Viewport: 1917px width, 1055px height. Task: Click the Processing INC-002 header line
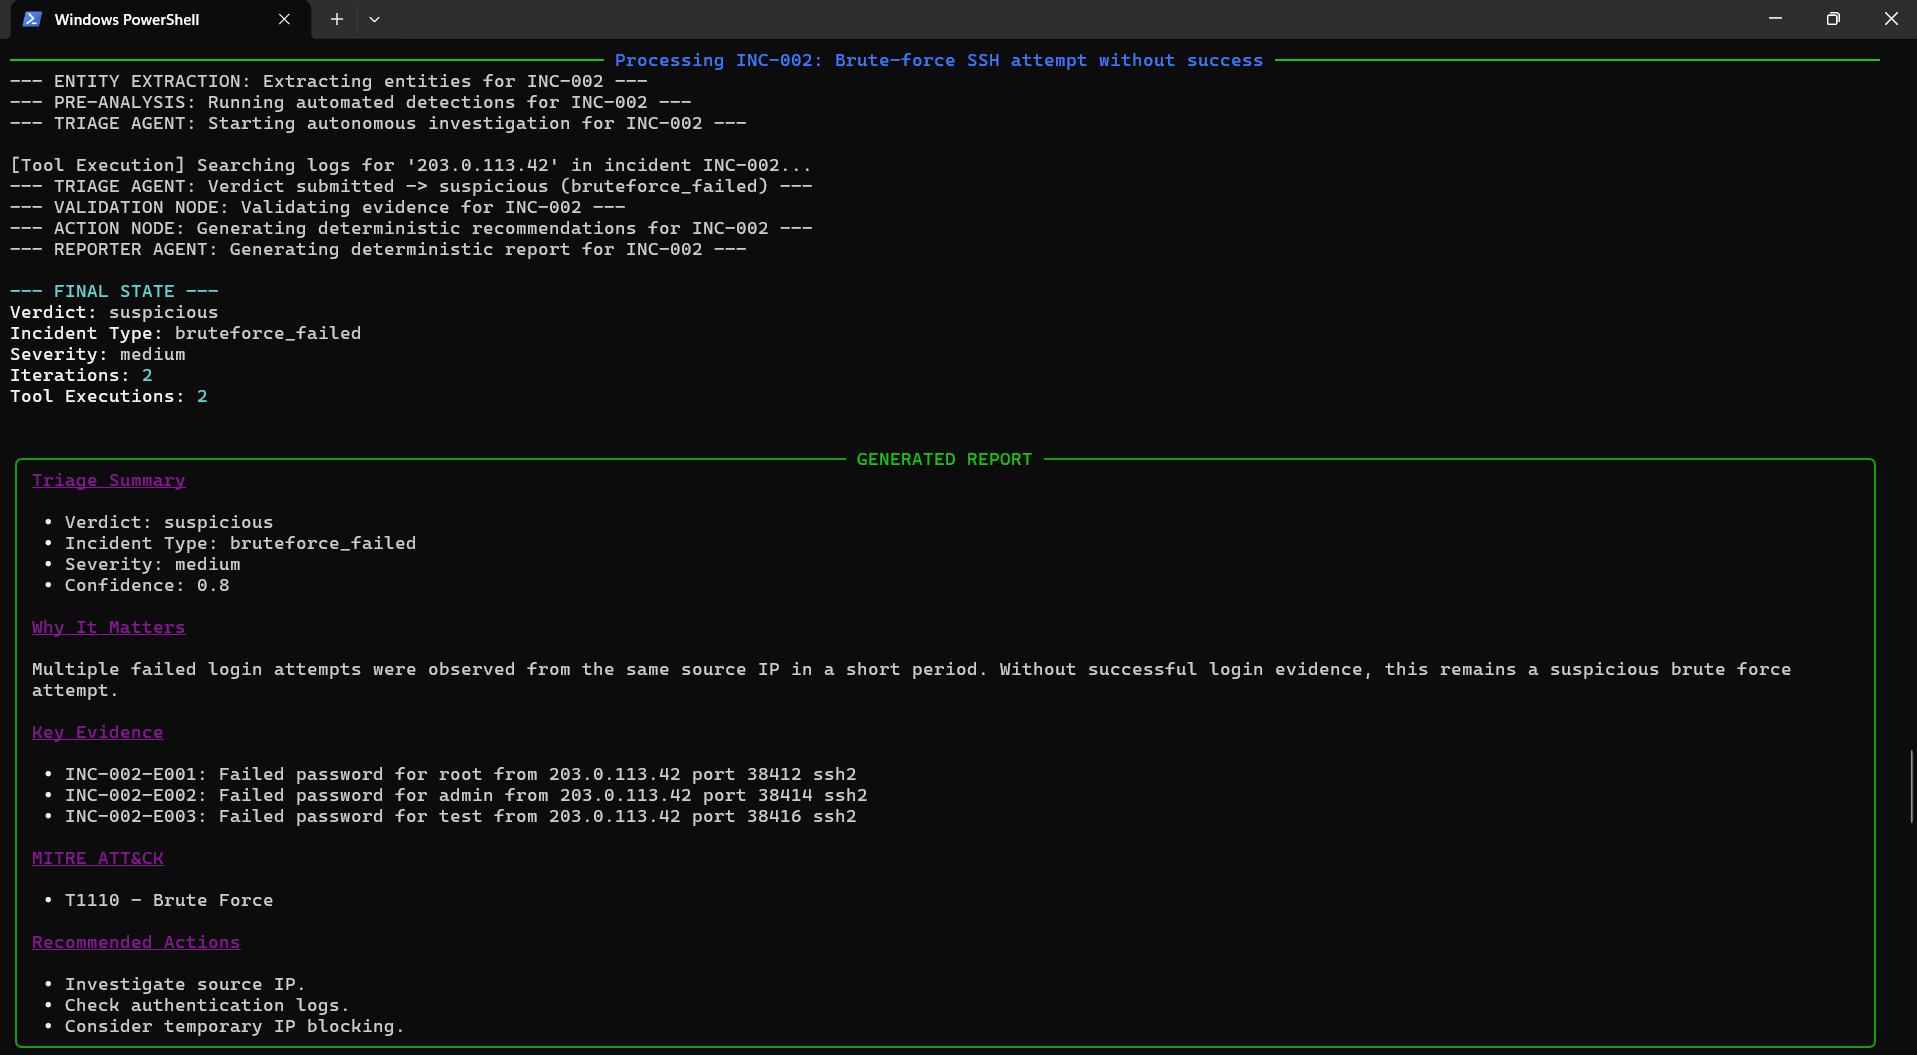click(939, 60)
